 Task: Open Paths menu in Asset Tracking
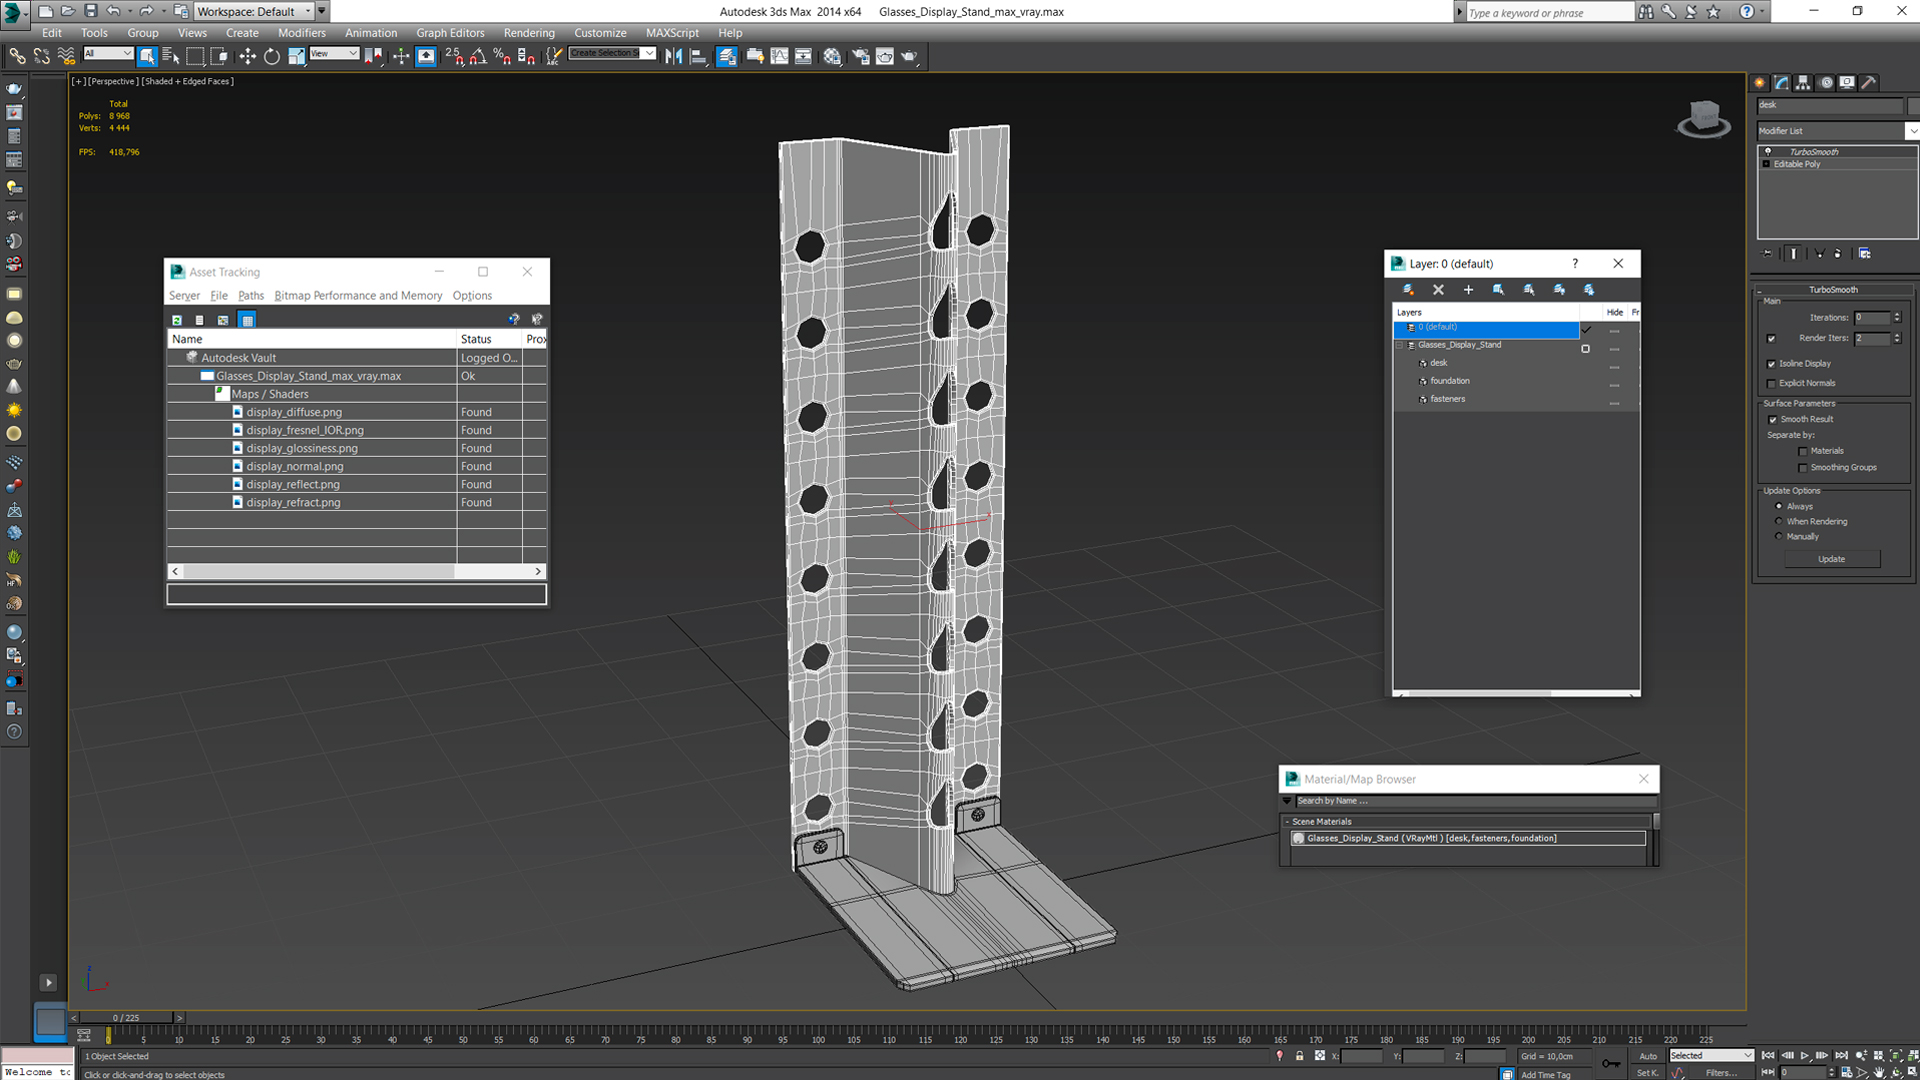251,296
